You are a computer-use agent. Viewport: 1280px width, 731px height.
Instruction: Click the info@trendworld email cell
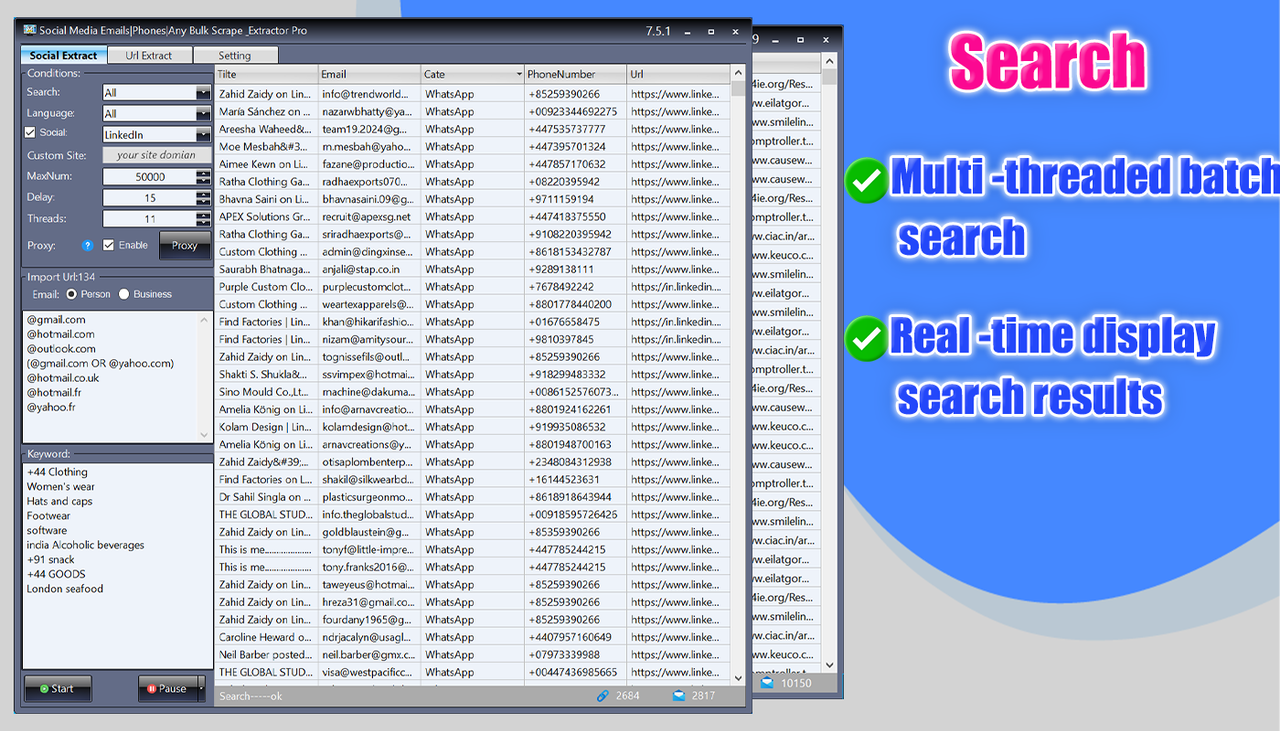click(369, 94)
